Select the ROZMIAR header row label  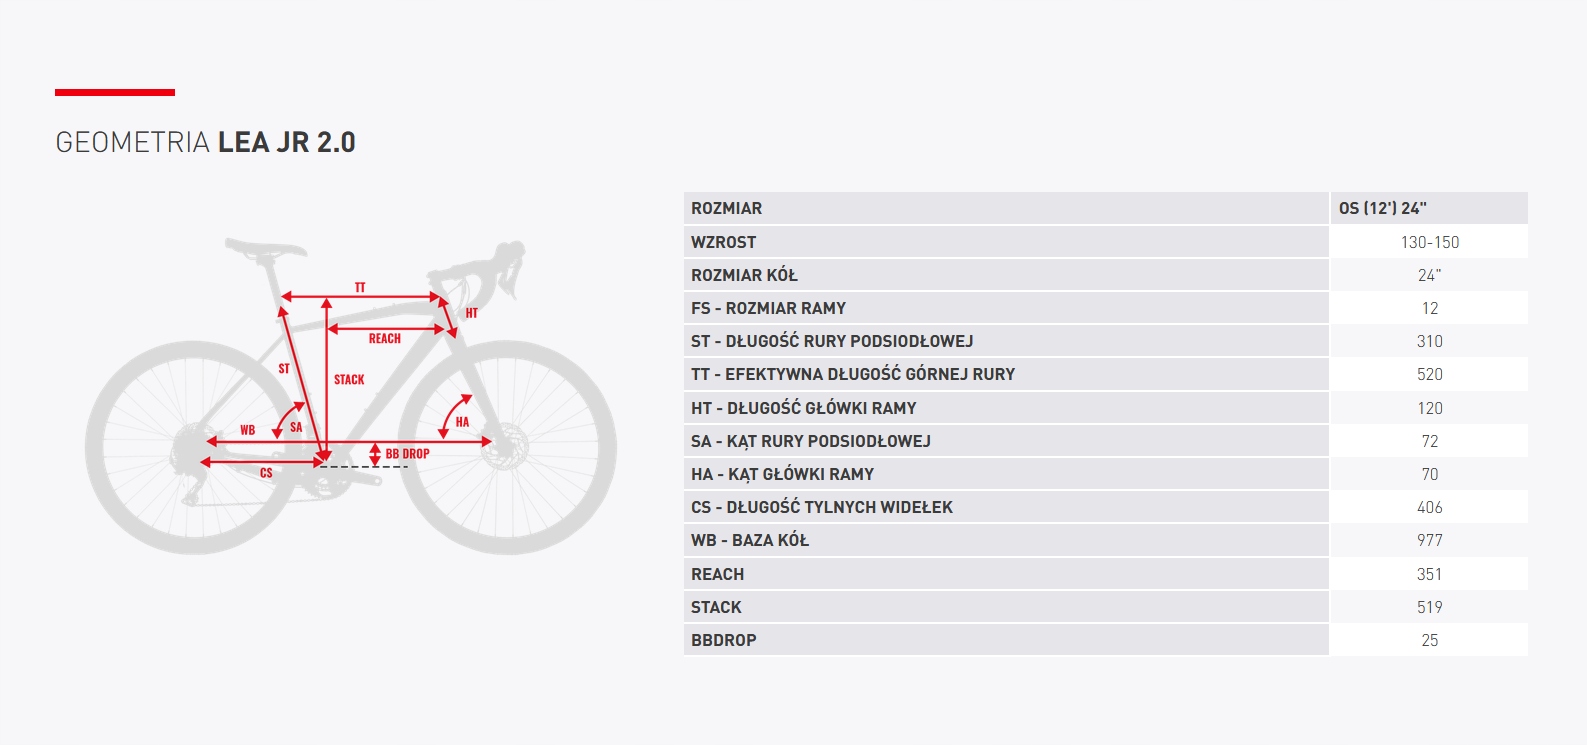coord(727,208)
